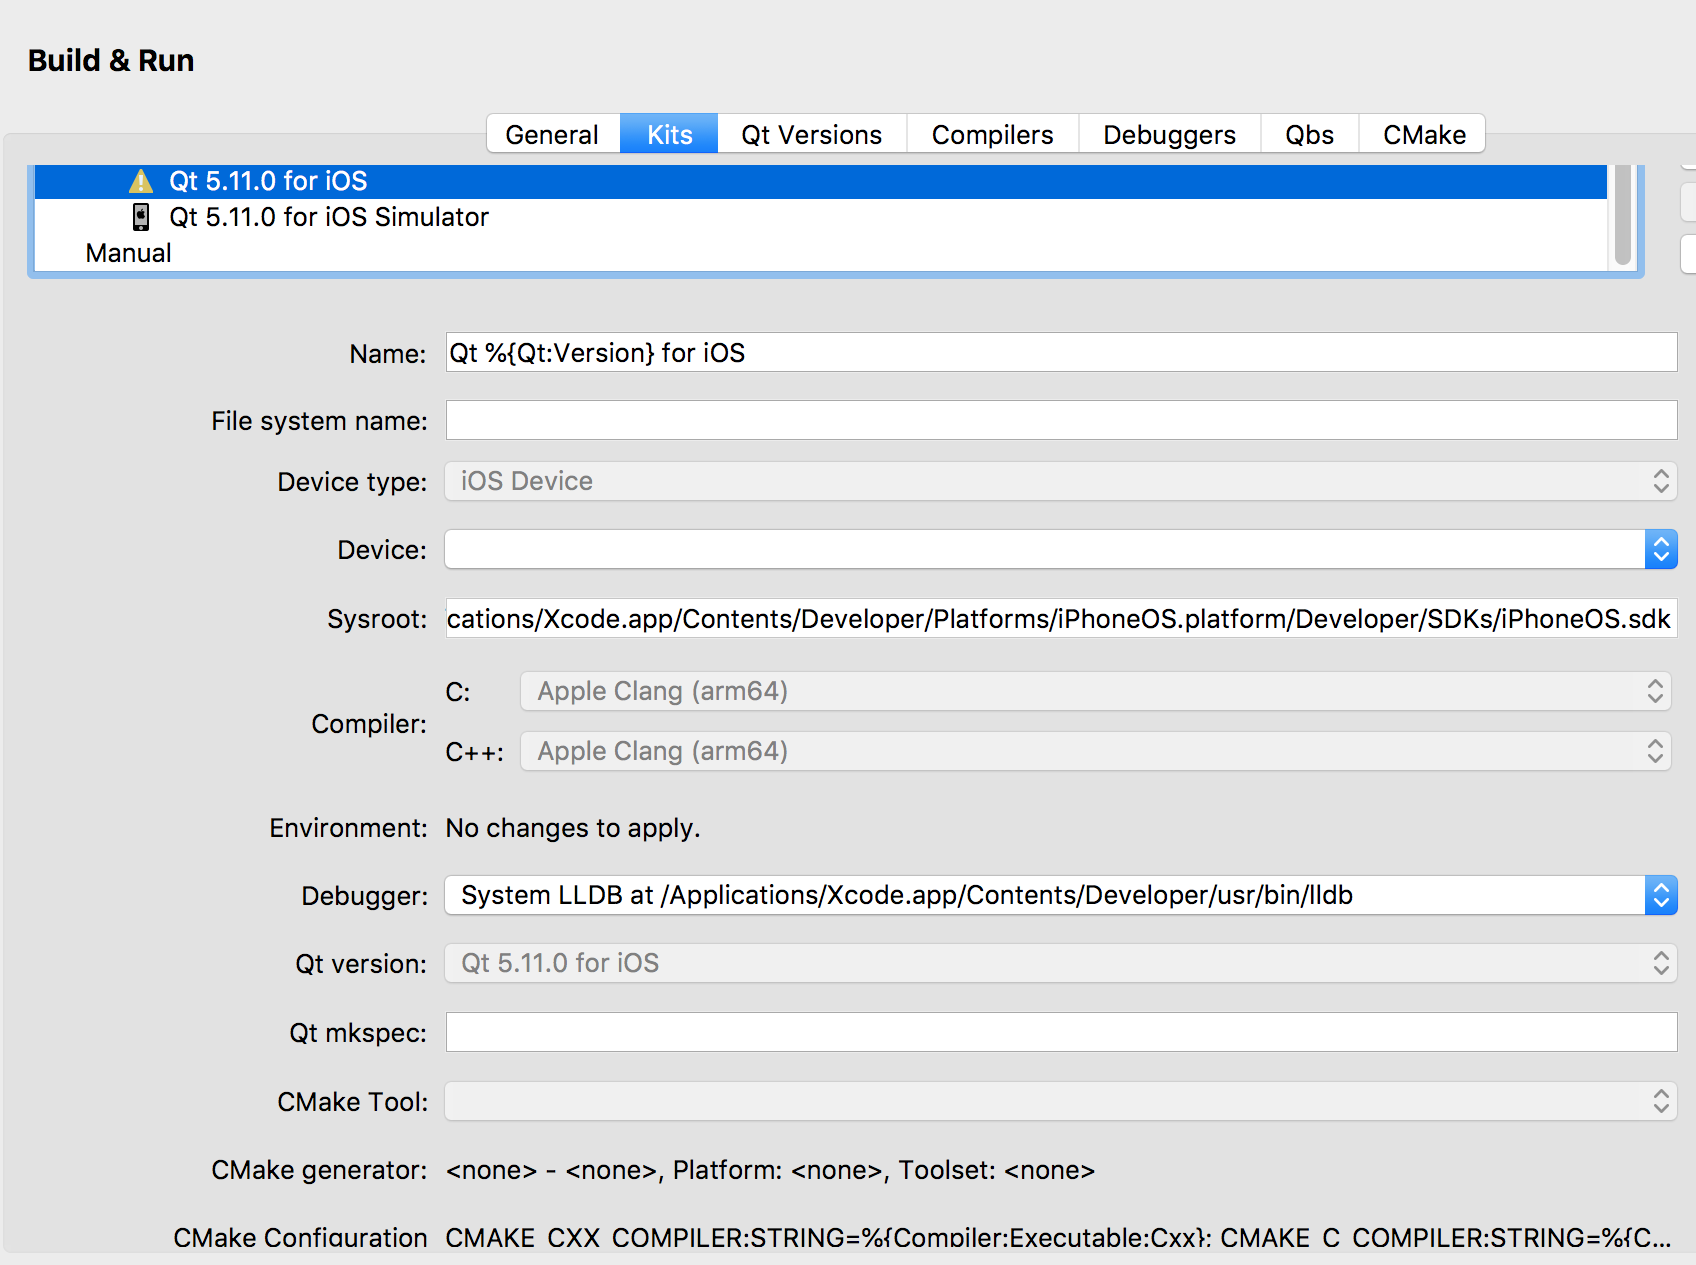The width and height of the screenshot is (1696, 1265).
Task: Open the C++ compiler dropdown
Action: (1095, 751)
